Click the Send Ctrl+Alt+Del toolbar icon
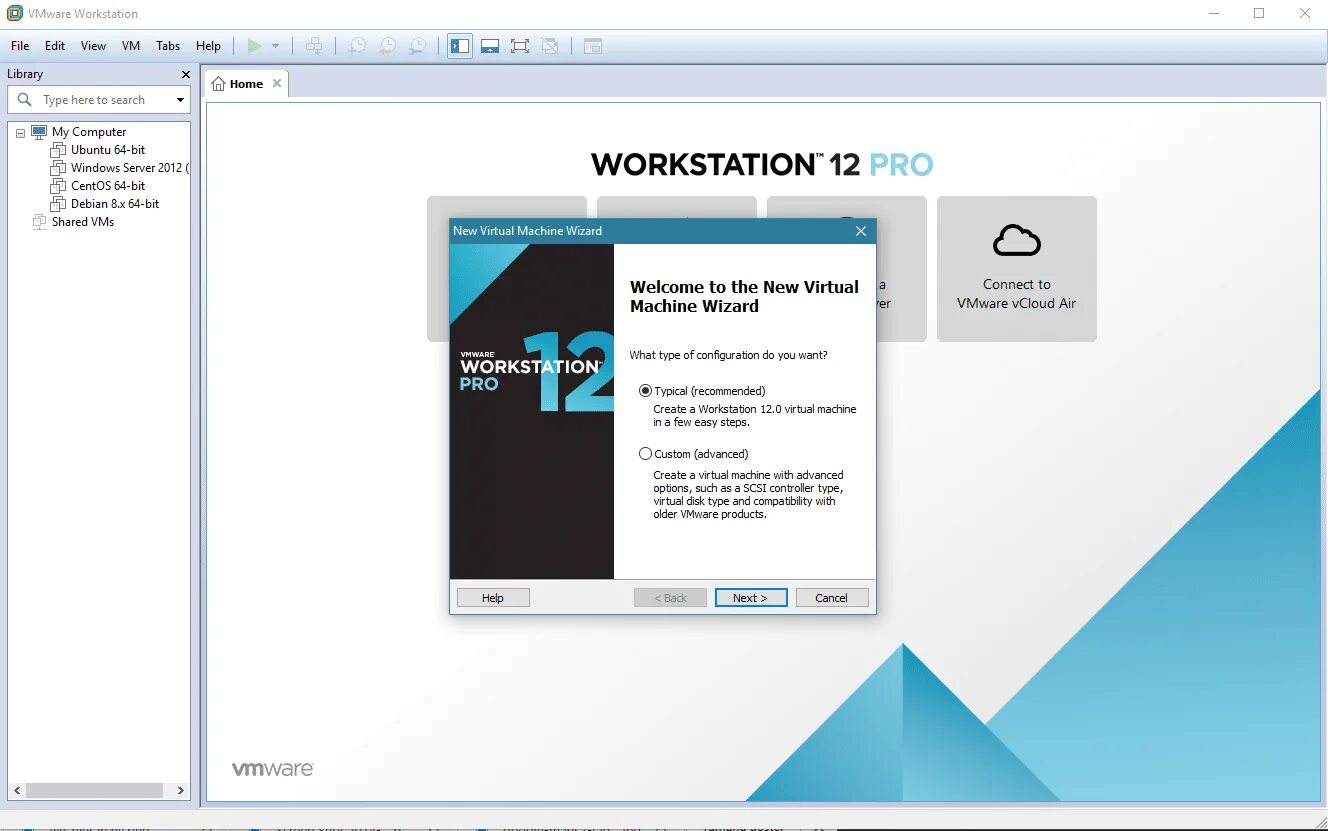The image size is (1328, 831). [314, 46]
